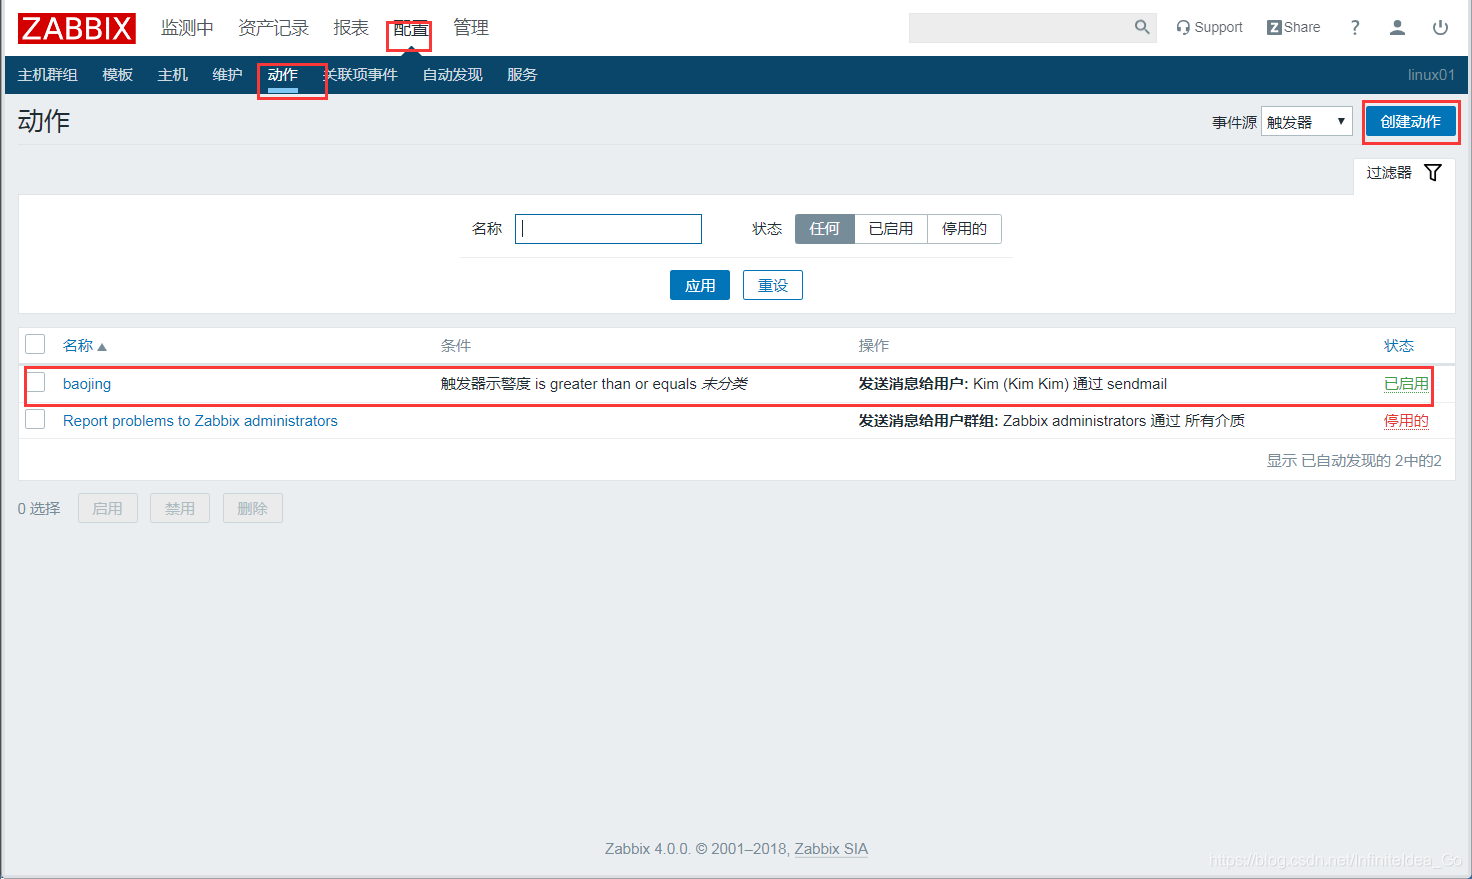Check the Report problems row checkbox
Image resolution: width=1472 pixels, height=879 pixels.
[35, 419]
